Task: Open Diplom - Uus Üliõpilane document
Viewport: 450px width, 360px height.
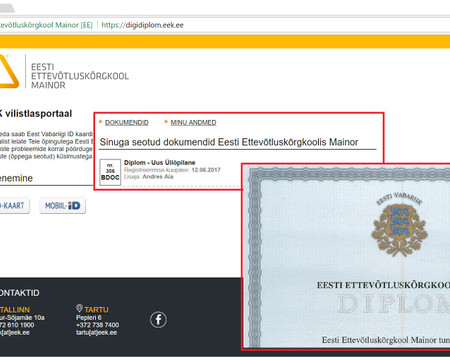Action: 160,163
